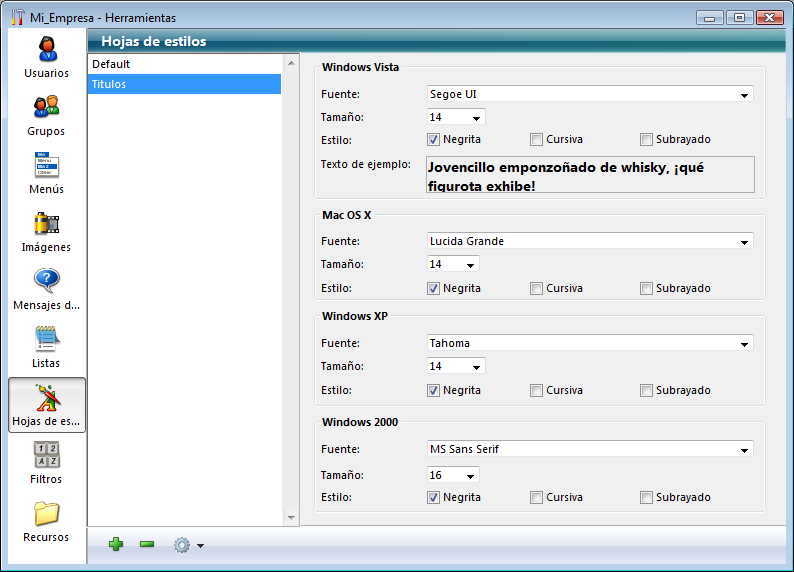Viewport: 794px width, 572px height.
Task: Open Tamaño dropdown under Windows 2000
Action: coord(452,475)
